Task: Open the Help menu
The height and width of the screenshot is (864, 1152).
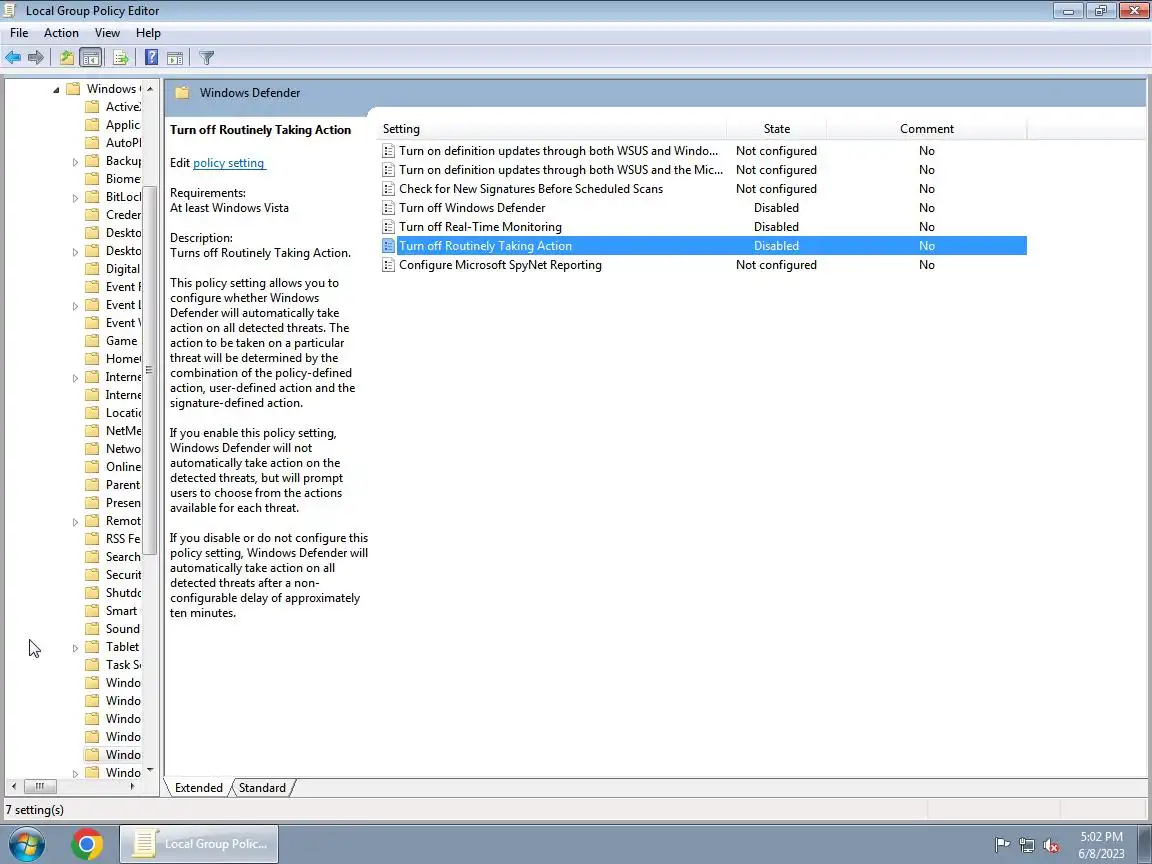Action: (148, 33)
